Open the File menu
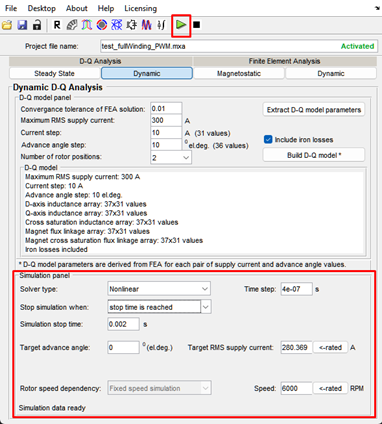This screenshot has height=424, width=382. [x=11, y=8]
